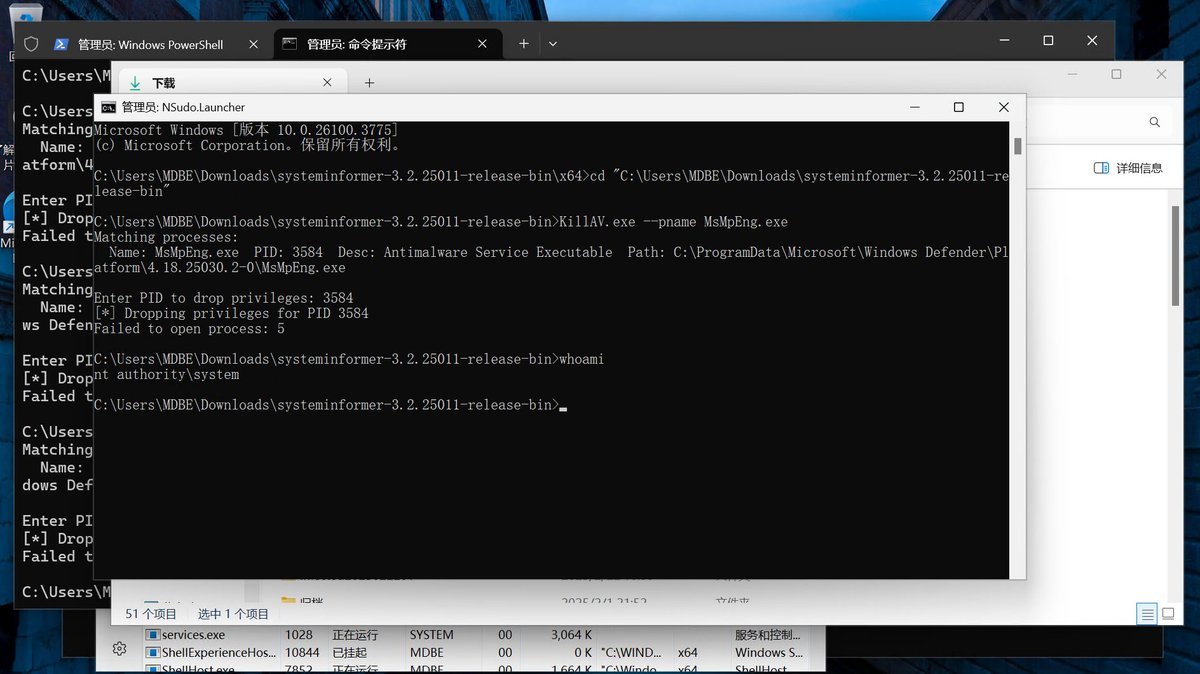Maximize the File Explorer window
Screen dimensions: 1200x674
click(1116, 75)
